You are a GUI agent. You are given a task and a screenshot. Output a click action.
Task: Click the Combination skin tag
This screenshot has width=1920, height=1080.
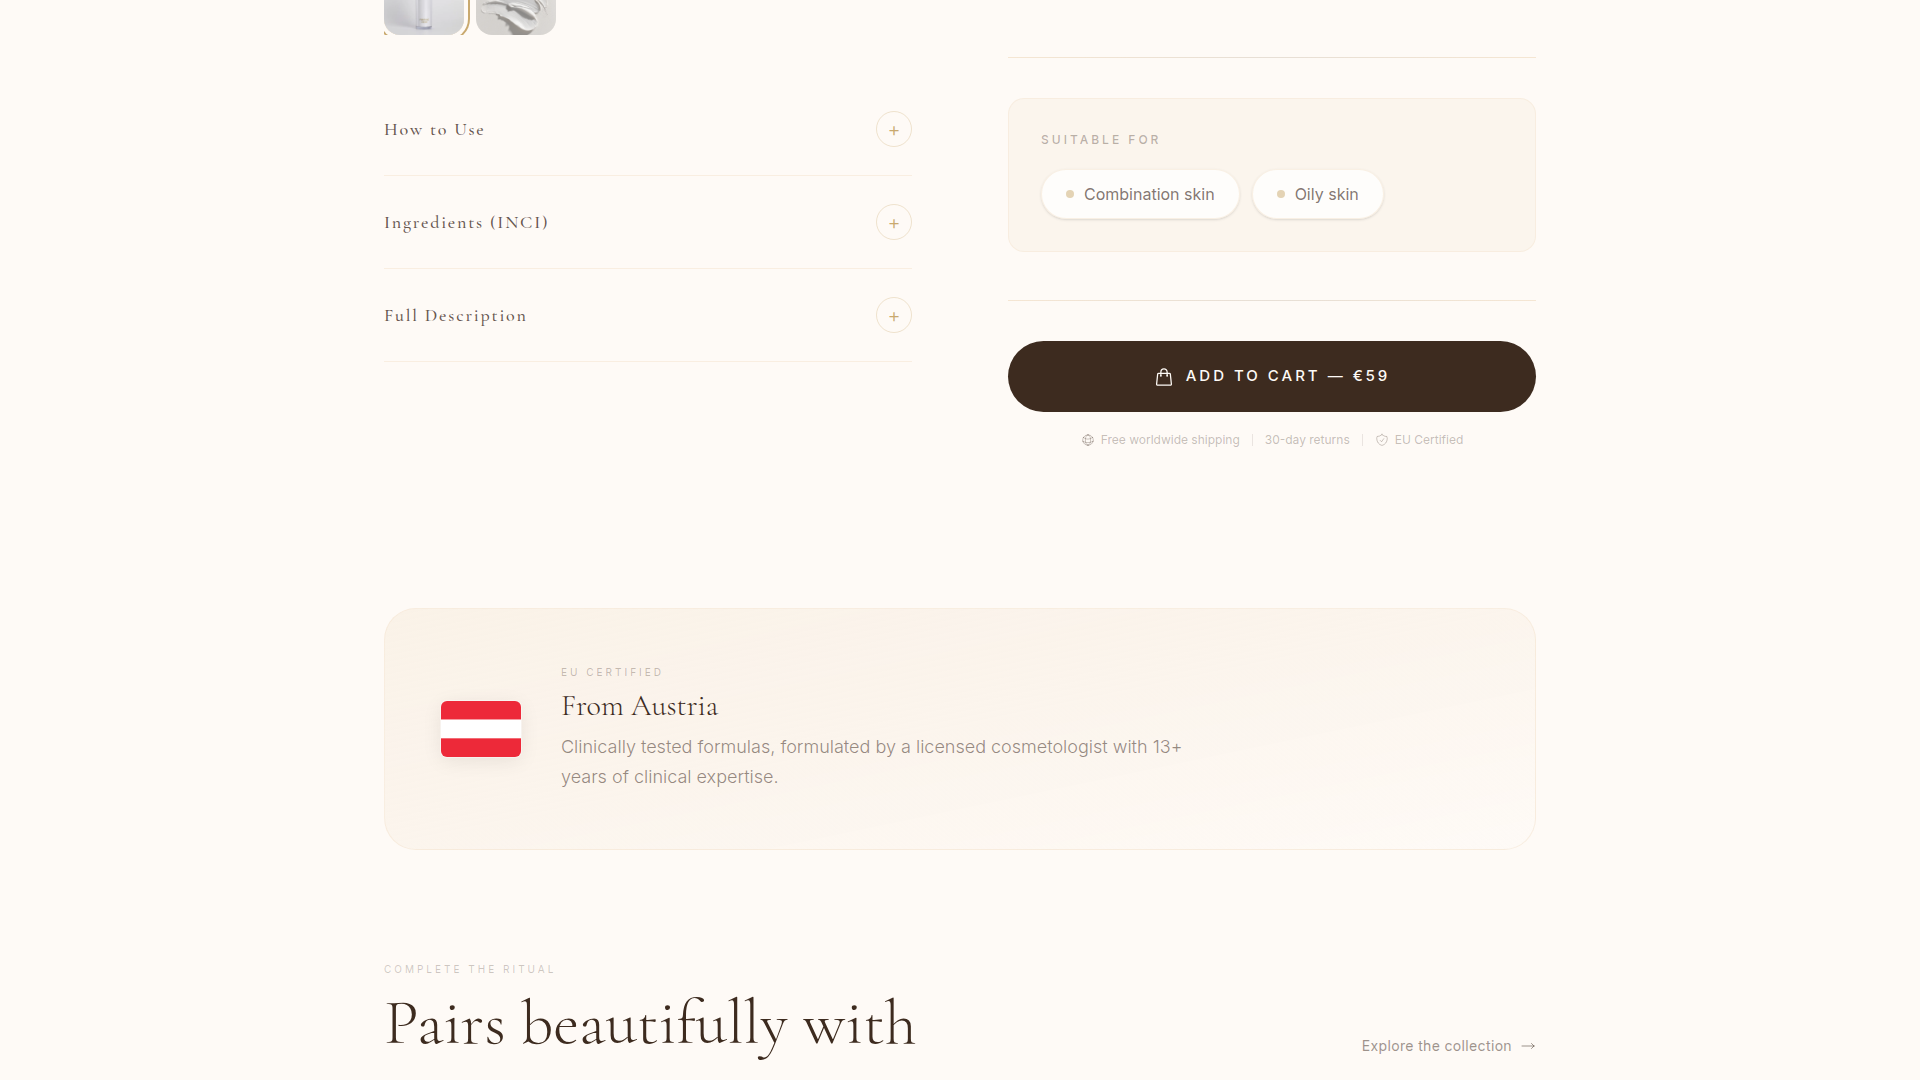1140,194
